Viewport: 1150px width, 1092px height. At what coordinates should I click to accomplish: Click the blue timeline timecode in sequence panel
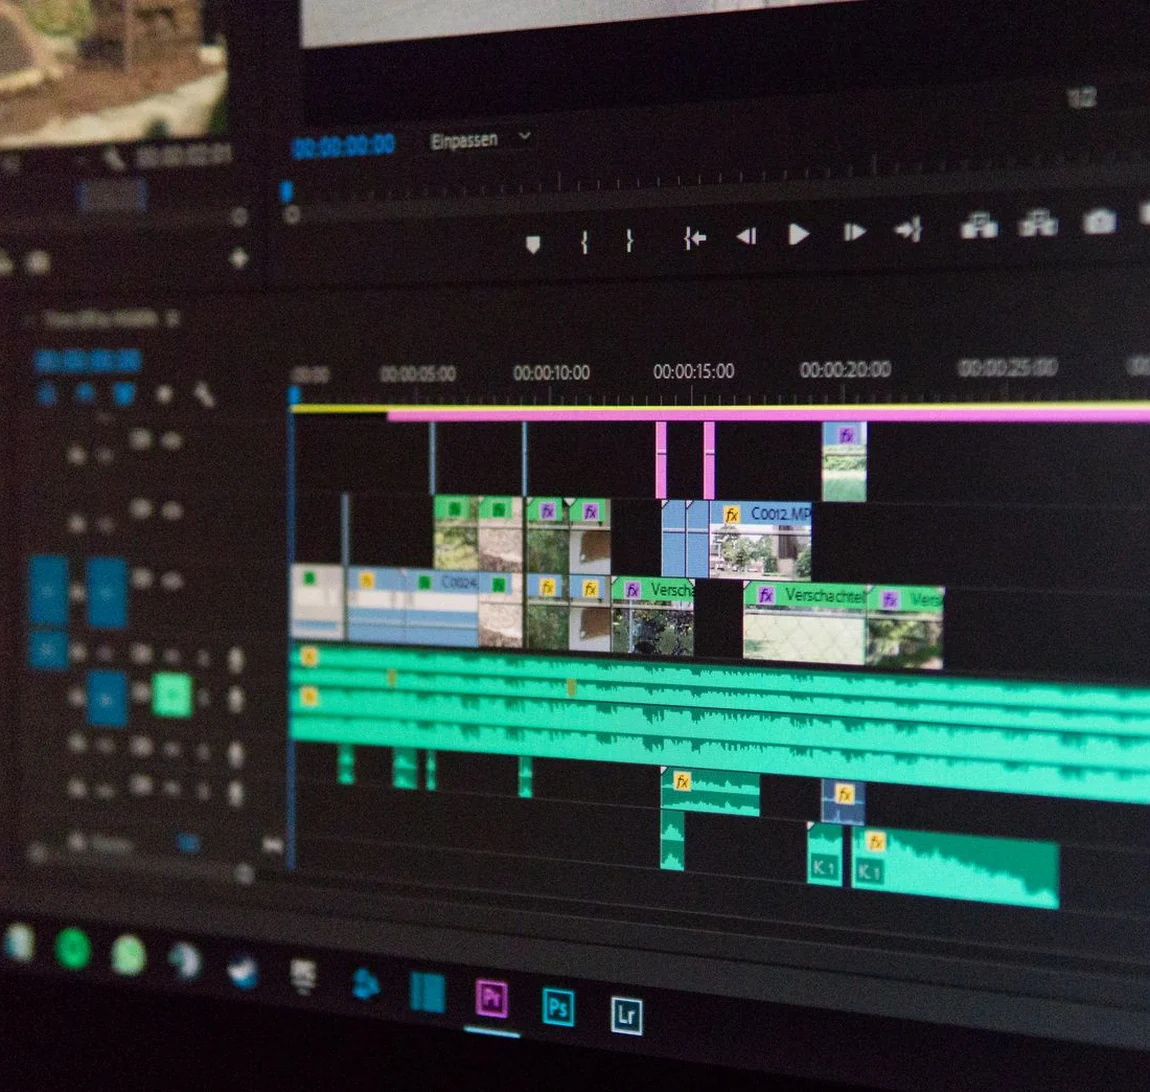click(87, 361)
